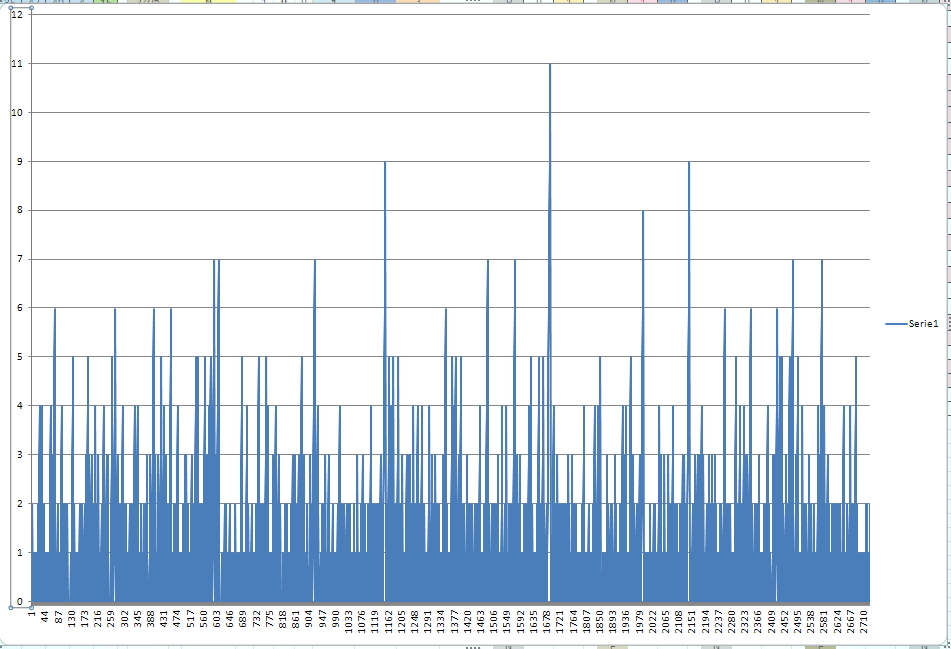Viewport: 951px width, 649px height.
Task: Click the y-axis label 9
Action: 20,161
